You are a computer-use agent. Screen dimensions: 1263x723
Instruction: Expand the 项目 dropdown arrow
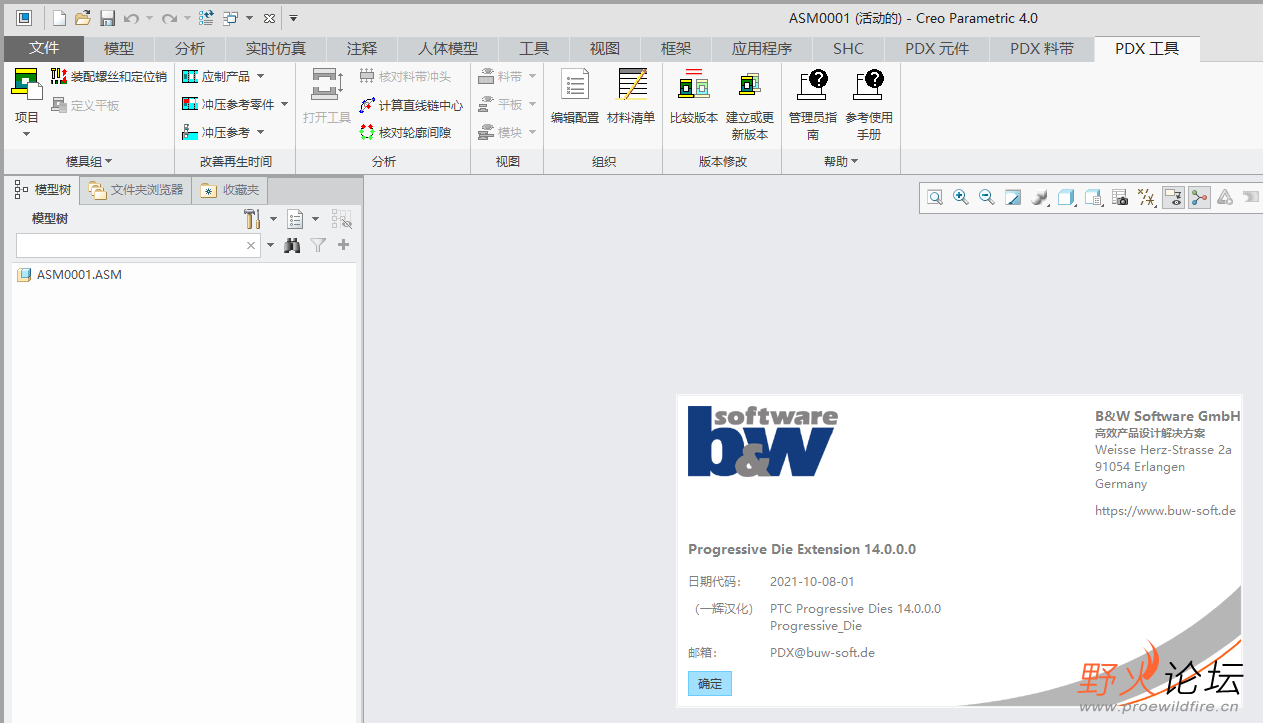[x=26, y=134]
